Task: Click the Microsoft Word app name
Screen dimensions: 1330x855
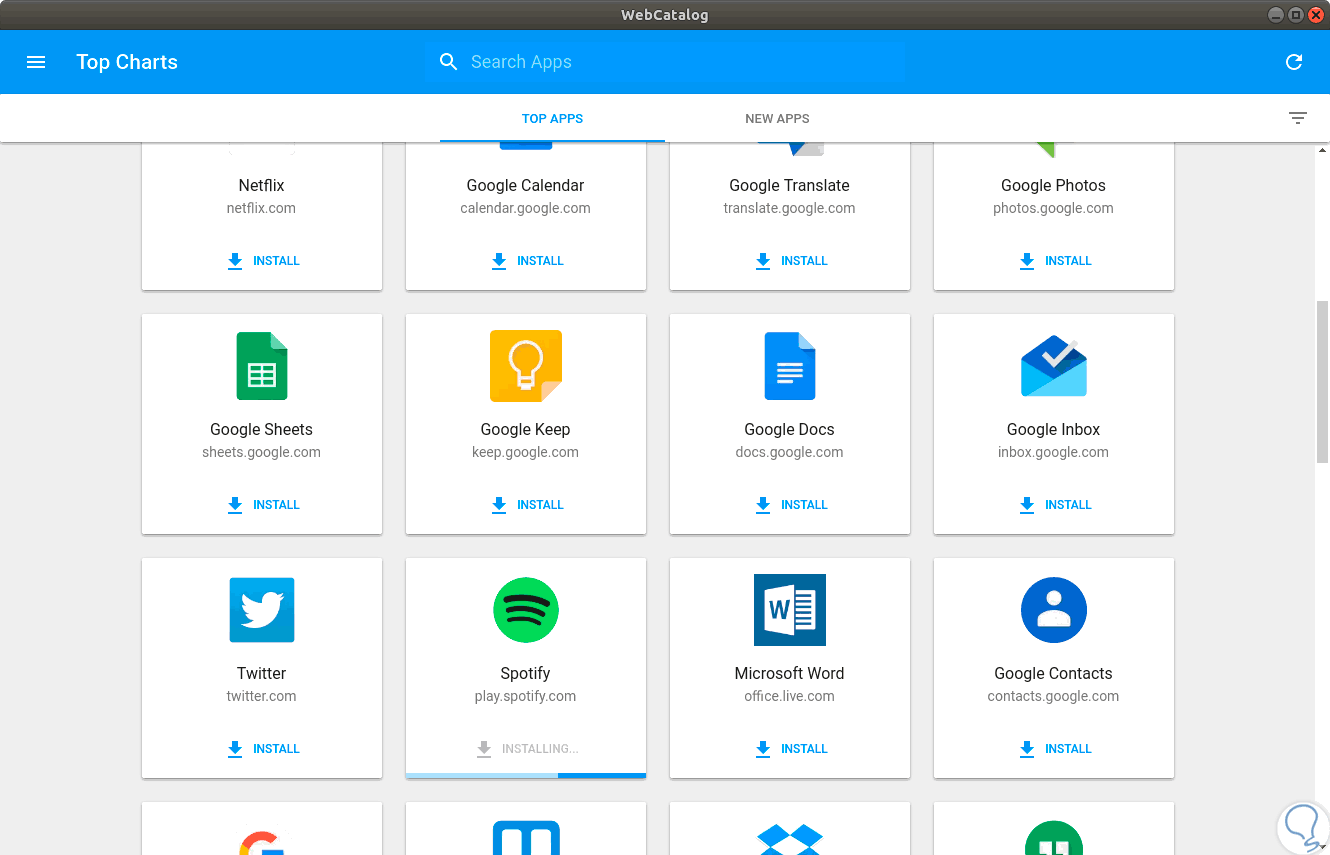Action: point(790,673)
